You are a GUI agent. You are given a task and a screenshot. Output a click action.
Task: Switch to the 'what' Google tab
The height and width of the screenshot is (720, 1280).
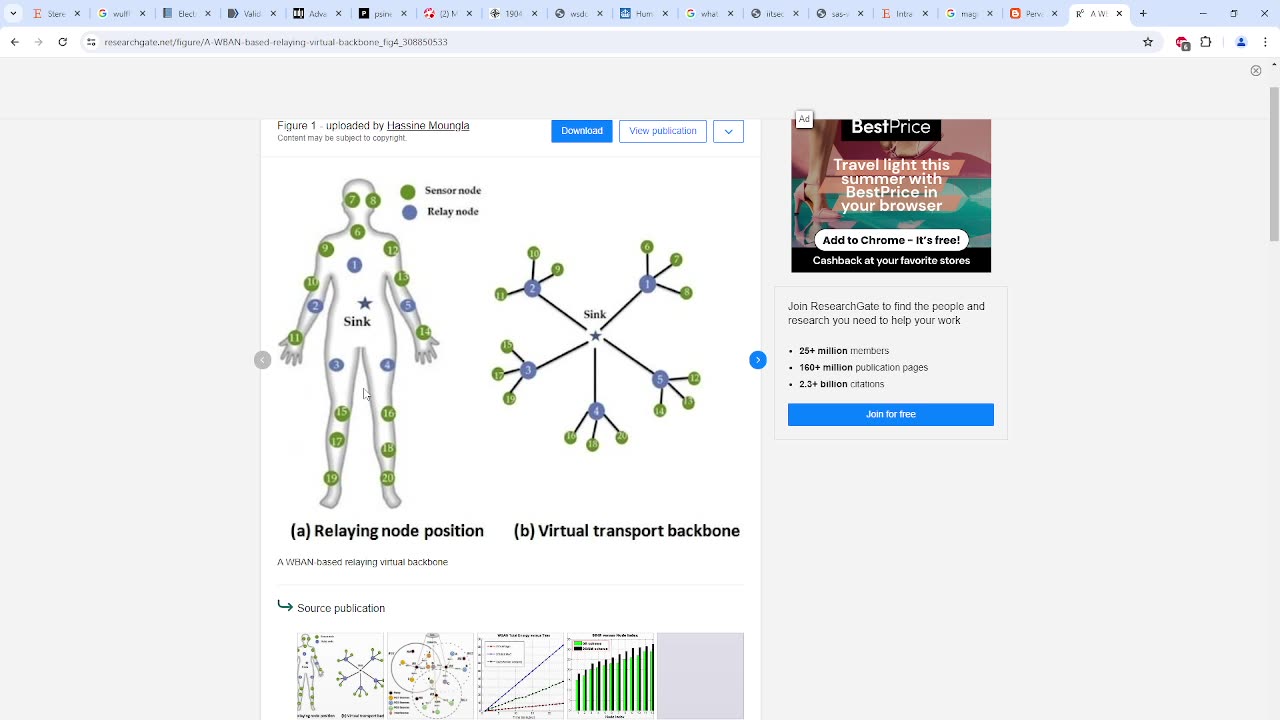(x=706, y=14)
